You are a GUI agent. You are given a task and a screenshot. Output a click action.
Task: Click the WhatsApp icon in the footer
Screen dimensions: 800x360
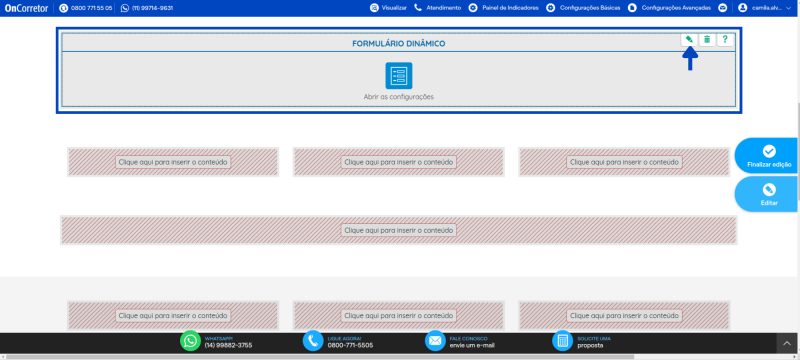[190, 341]
